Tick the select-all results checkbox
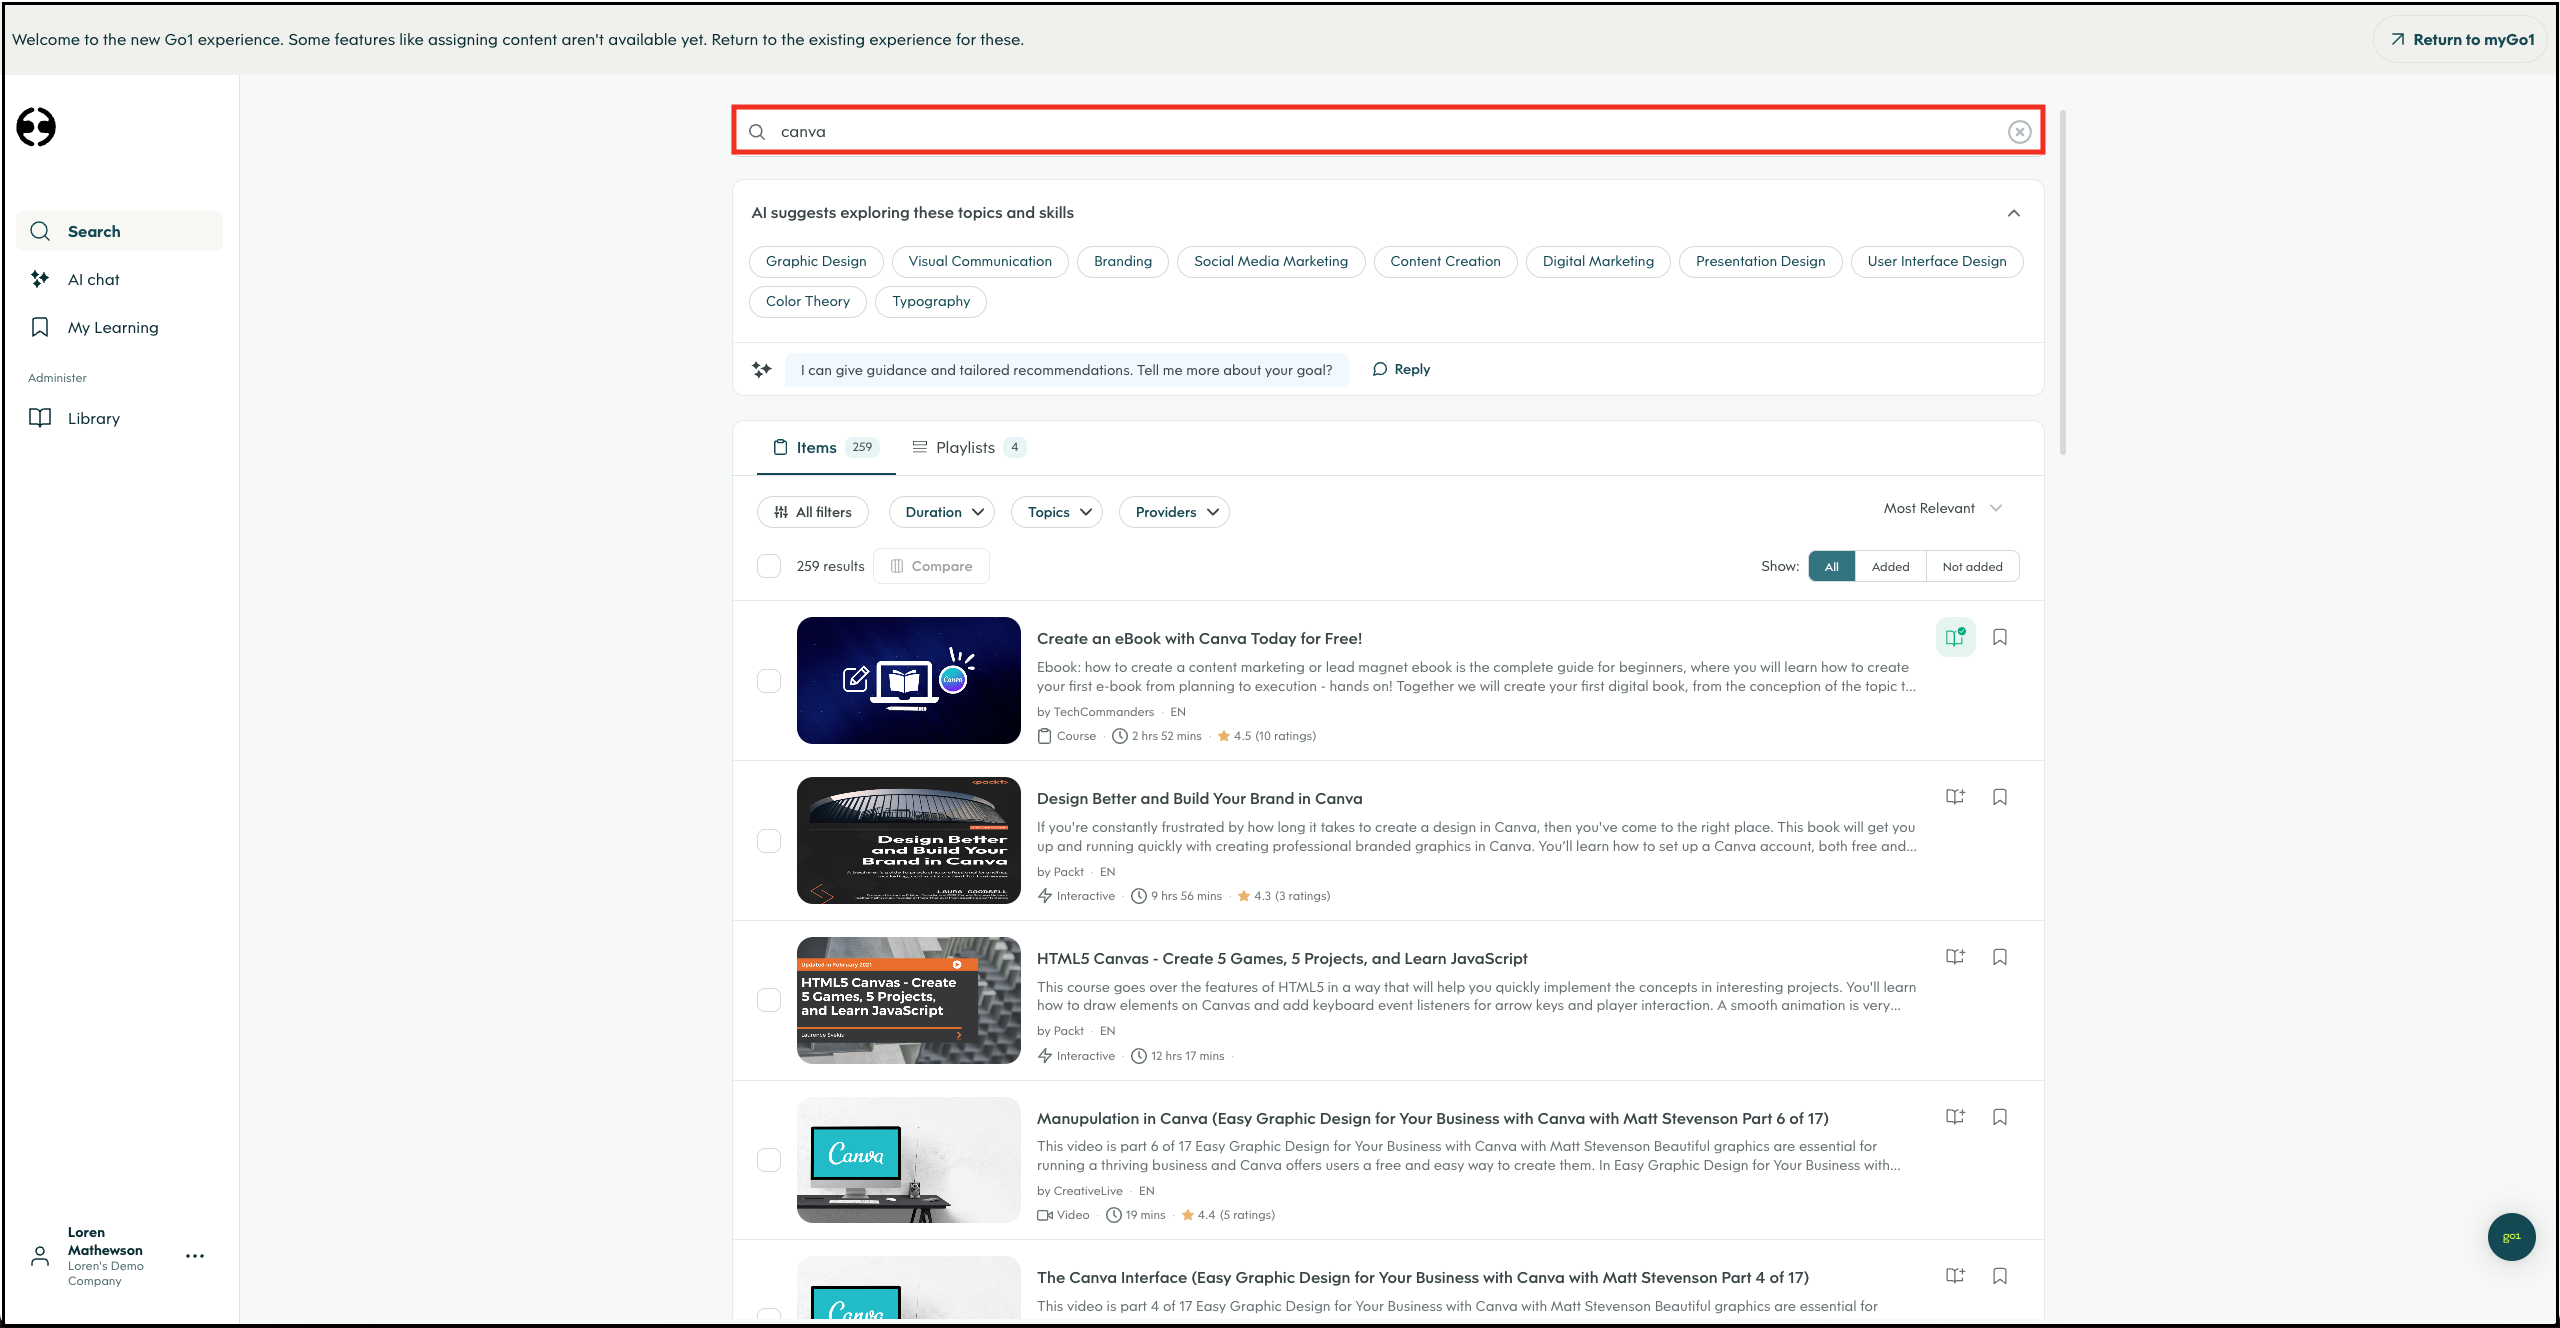This screenshot has height=1328, width=2560. pyautogui.click(x=769, y=566)
